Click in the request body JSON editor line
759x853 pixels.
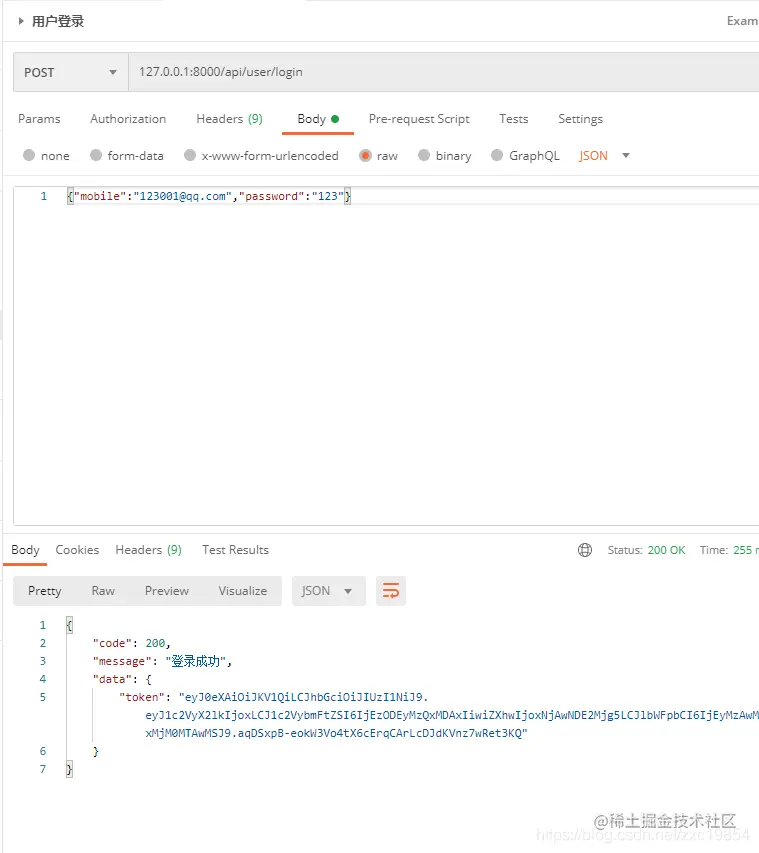209,196
